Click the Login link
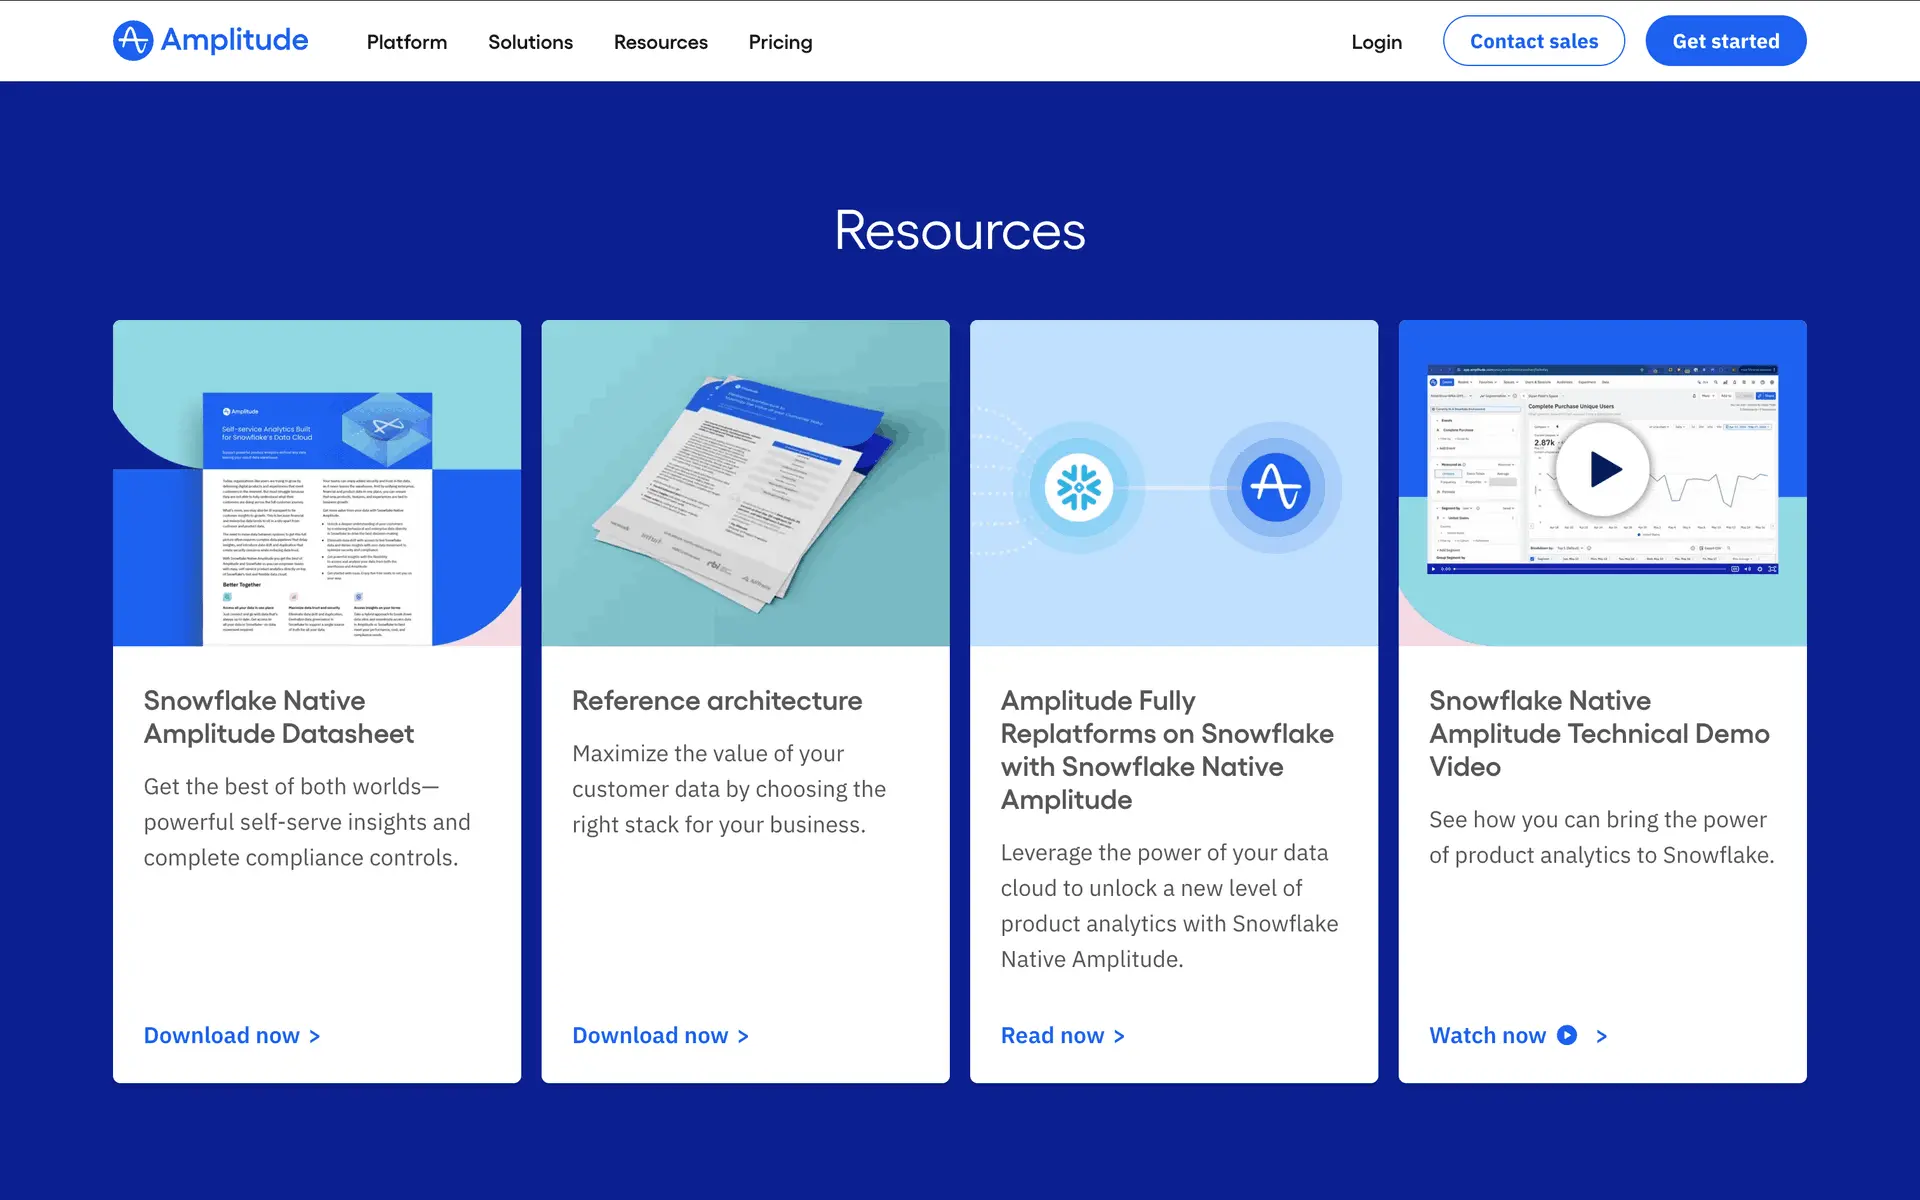 pos(1376,42)
